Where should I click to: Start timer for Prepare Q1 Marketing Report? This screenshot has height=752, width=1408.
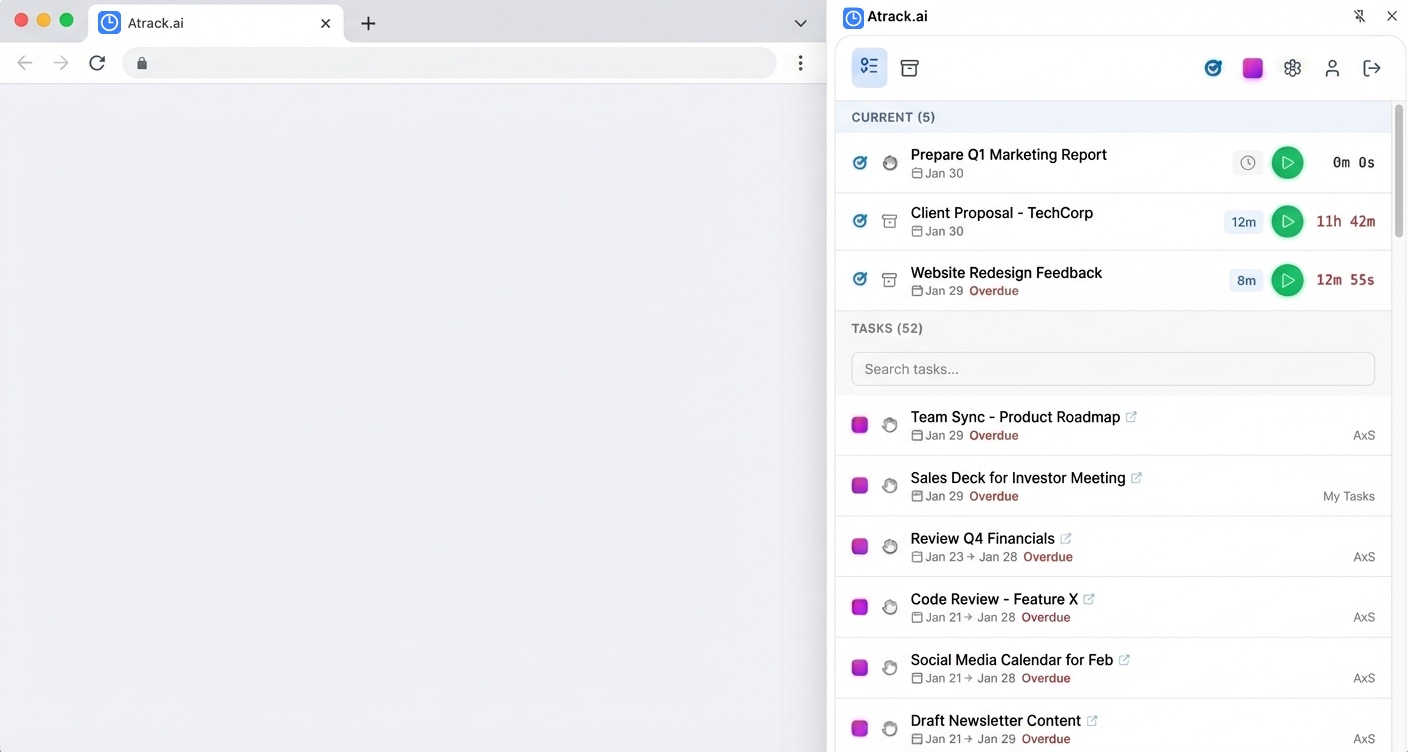click(1287, 163)
